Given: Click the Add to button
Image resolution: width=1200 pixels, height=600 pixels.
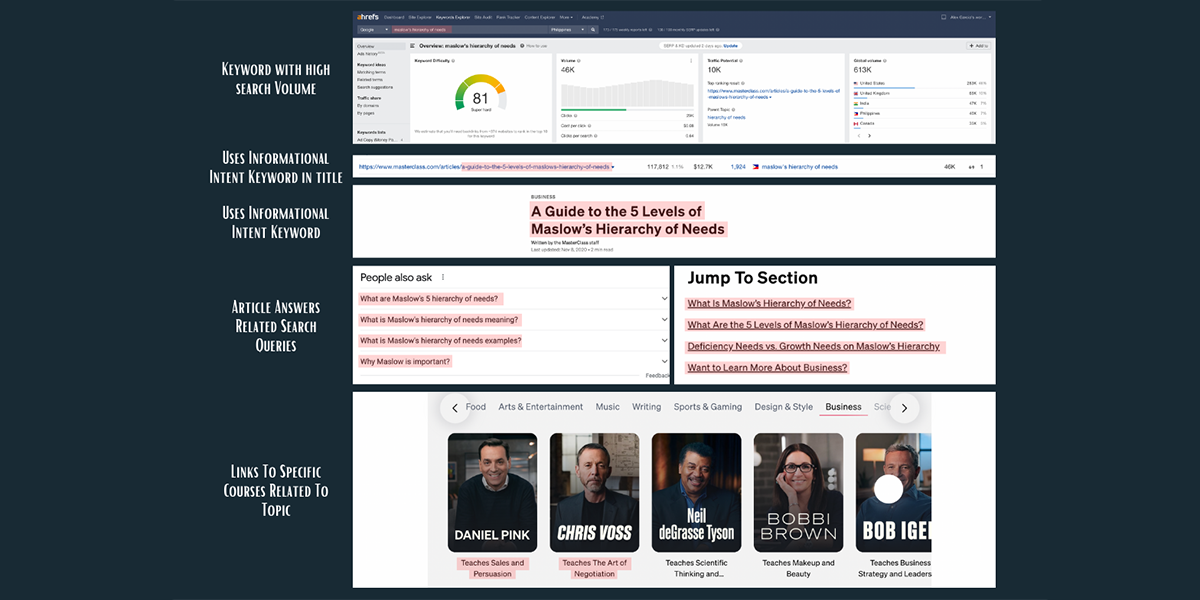Looking at the screenshot, I should (x=978, y=46).
